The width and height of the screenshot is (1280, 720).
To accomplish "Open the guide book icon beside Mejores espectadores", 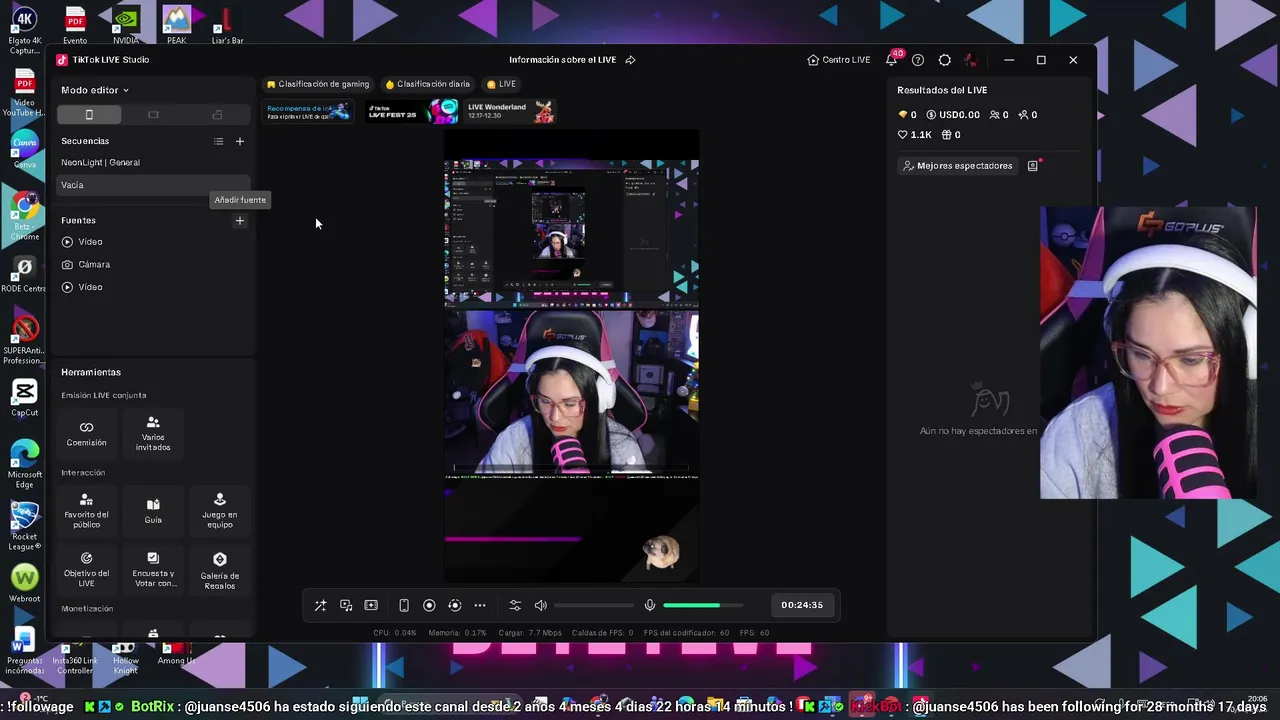I will (x=1033, y=166).
